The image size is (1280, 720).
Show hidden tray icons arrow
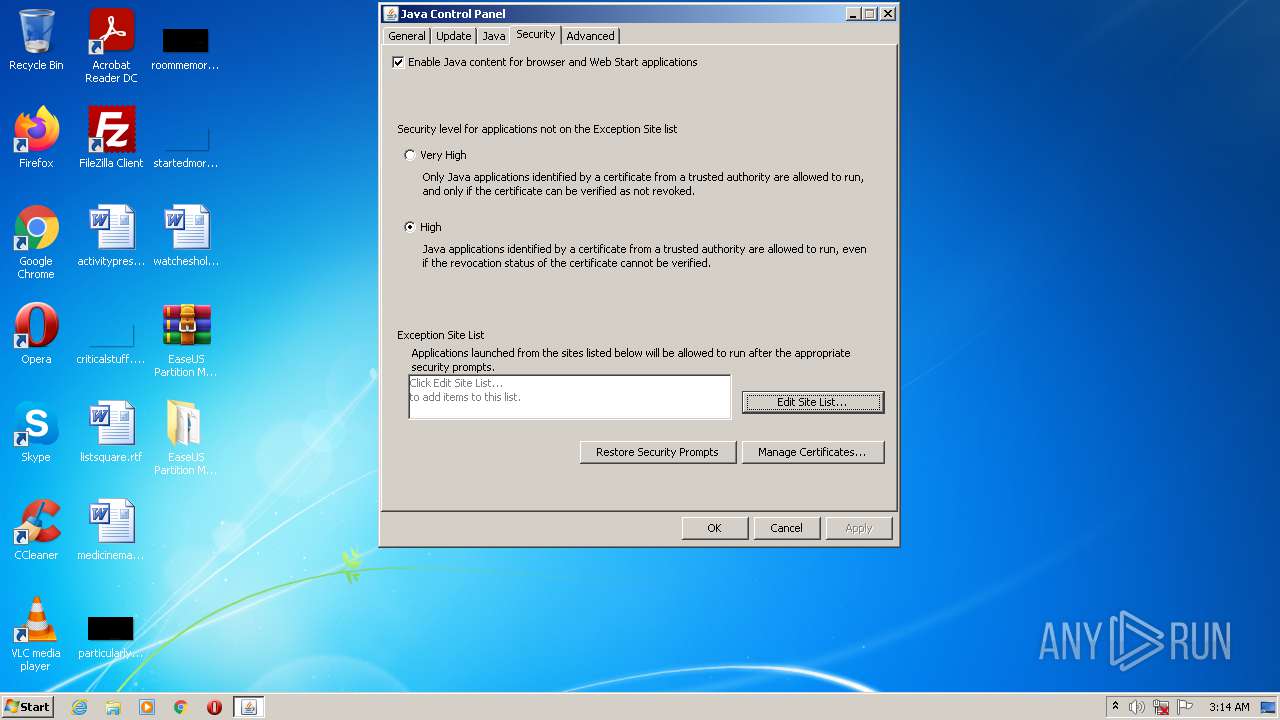pos(1115,707)
